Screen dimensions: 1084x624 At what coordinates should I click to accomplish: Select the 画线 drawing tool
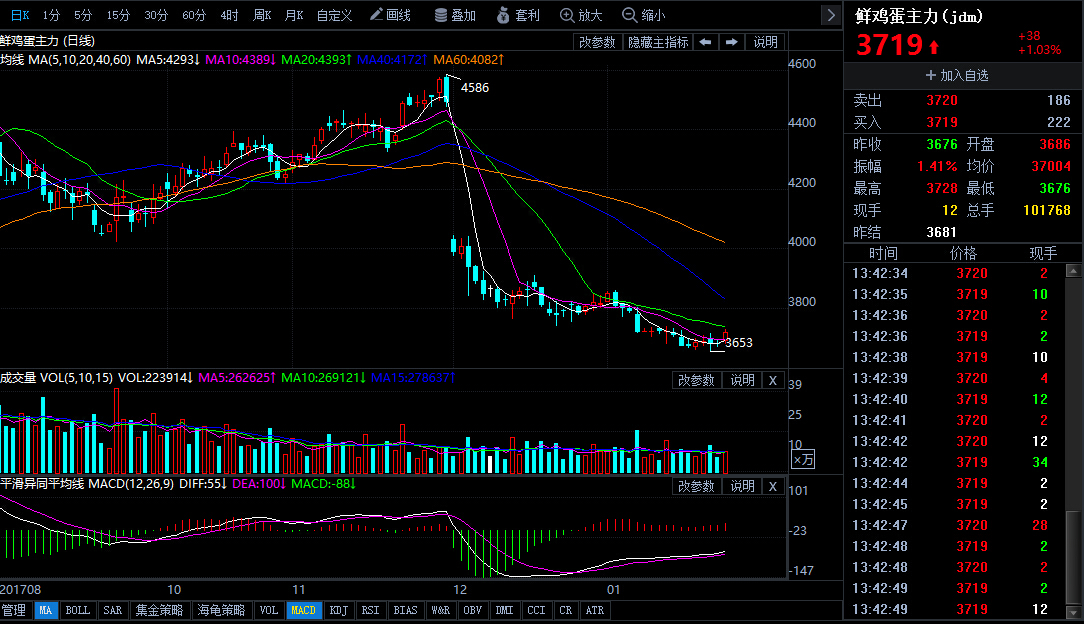[389, 15]
